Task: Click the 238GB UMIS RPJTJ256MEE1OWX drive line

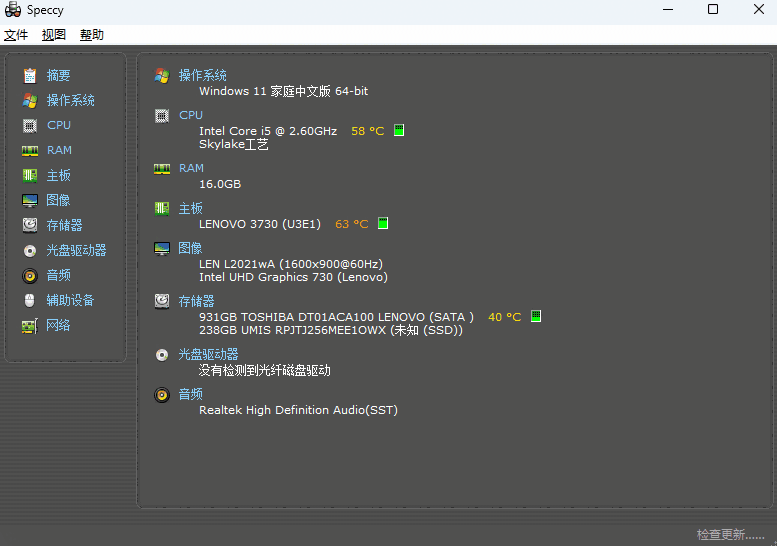Action: (331, 330)
